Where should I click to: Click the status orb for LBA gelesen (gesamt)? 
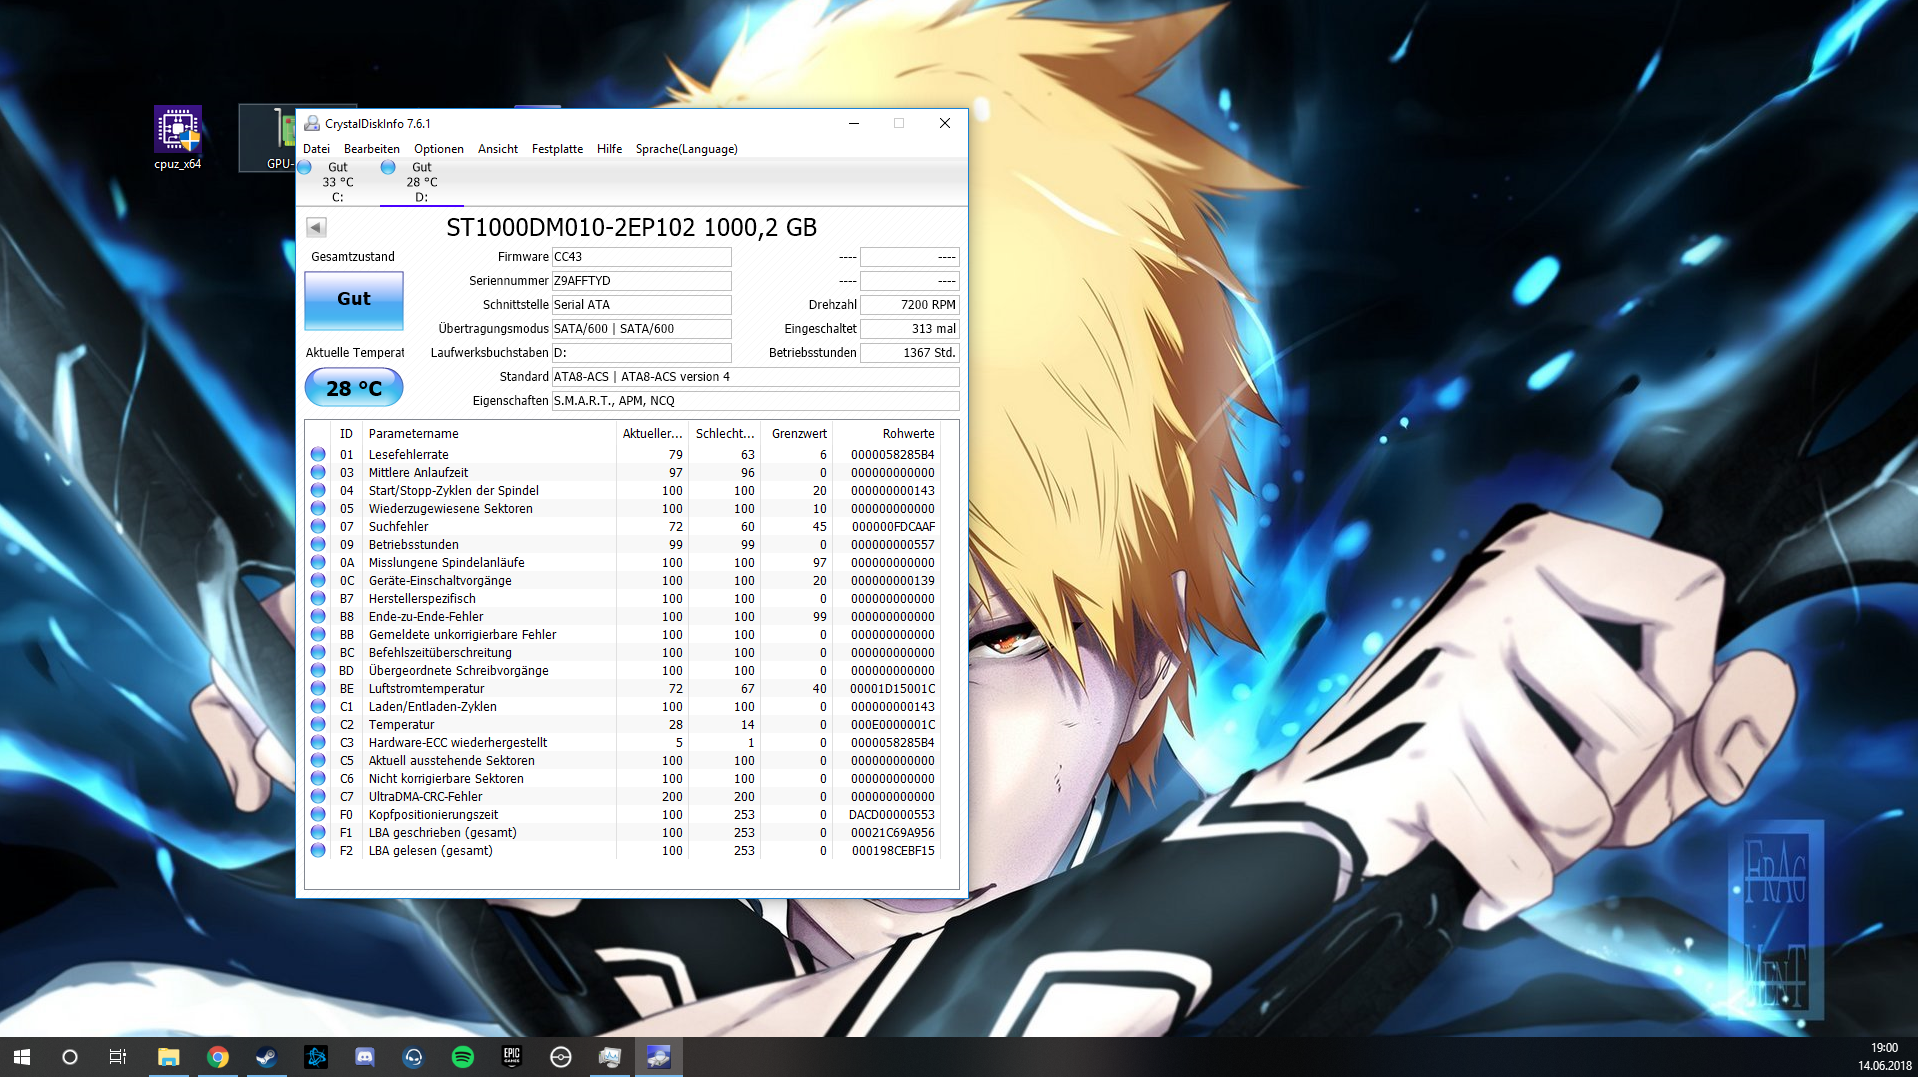click(x=318, y=850)
